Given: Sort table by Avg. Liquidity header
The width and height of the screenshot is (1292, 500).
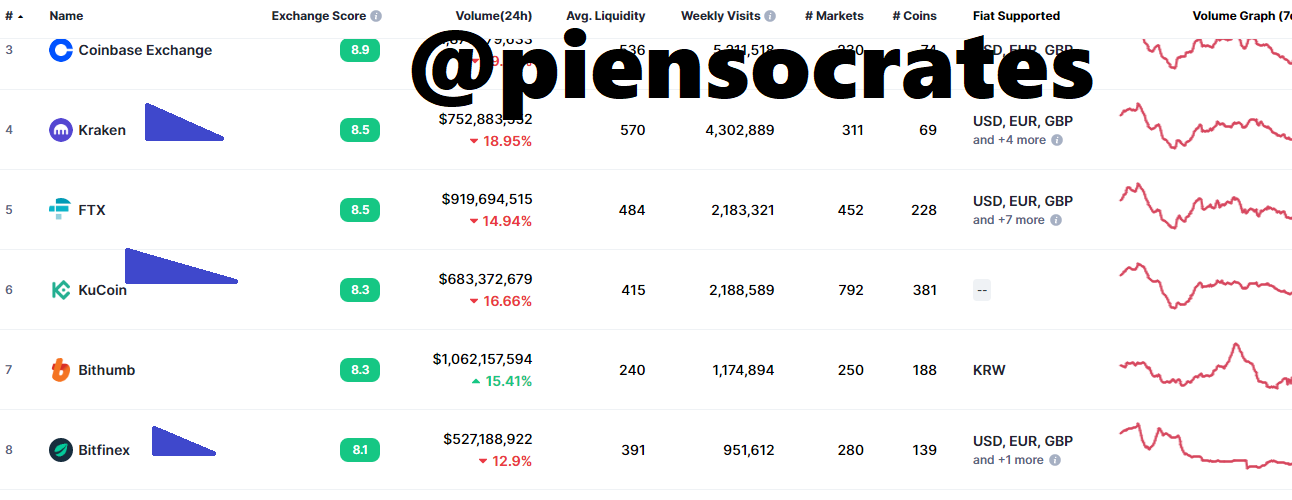Looking at the screenshot, I should click(605, 16).
